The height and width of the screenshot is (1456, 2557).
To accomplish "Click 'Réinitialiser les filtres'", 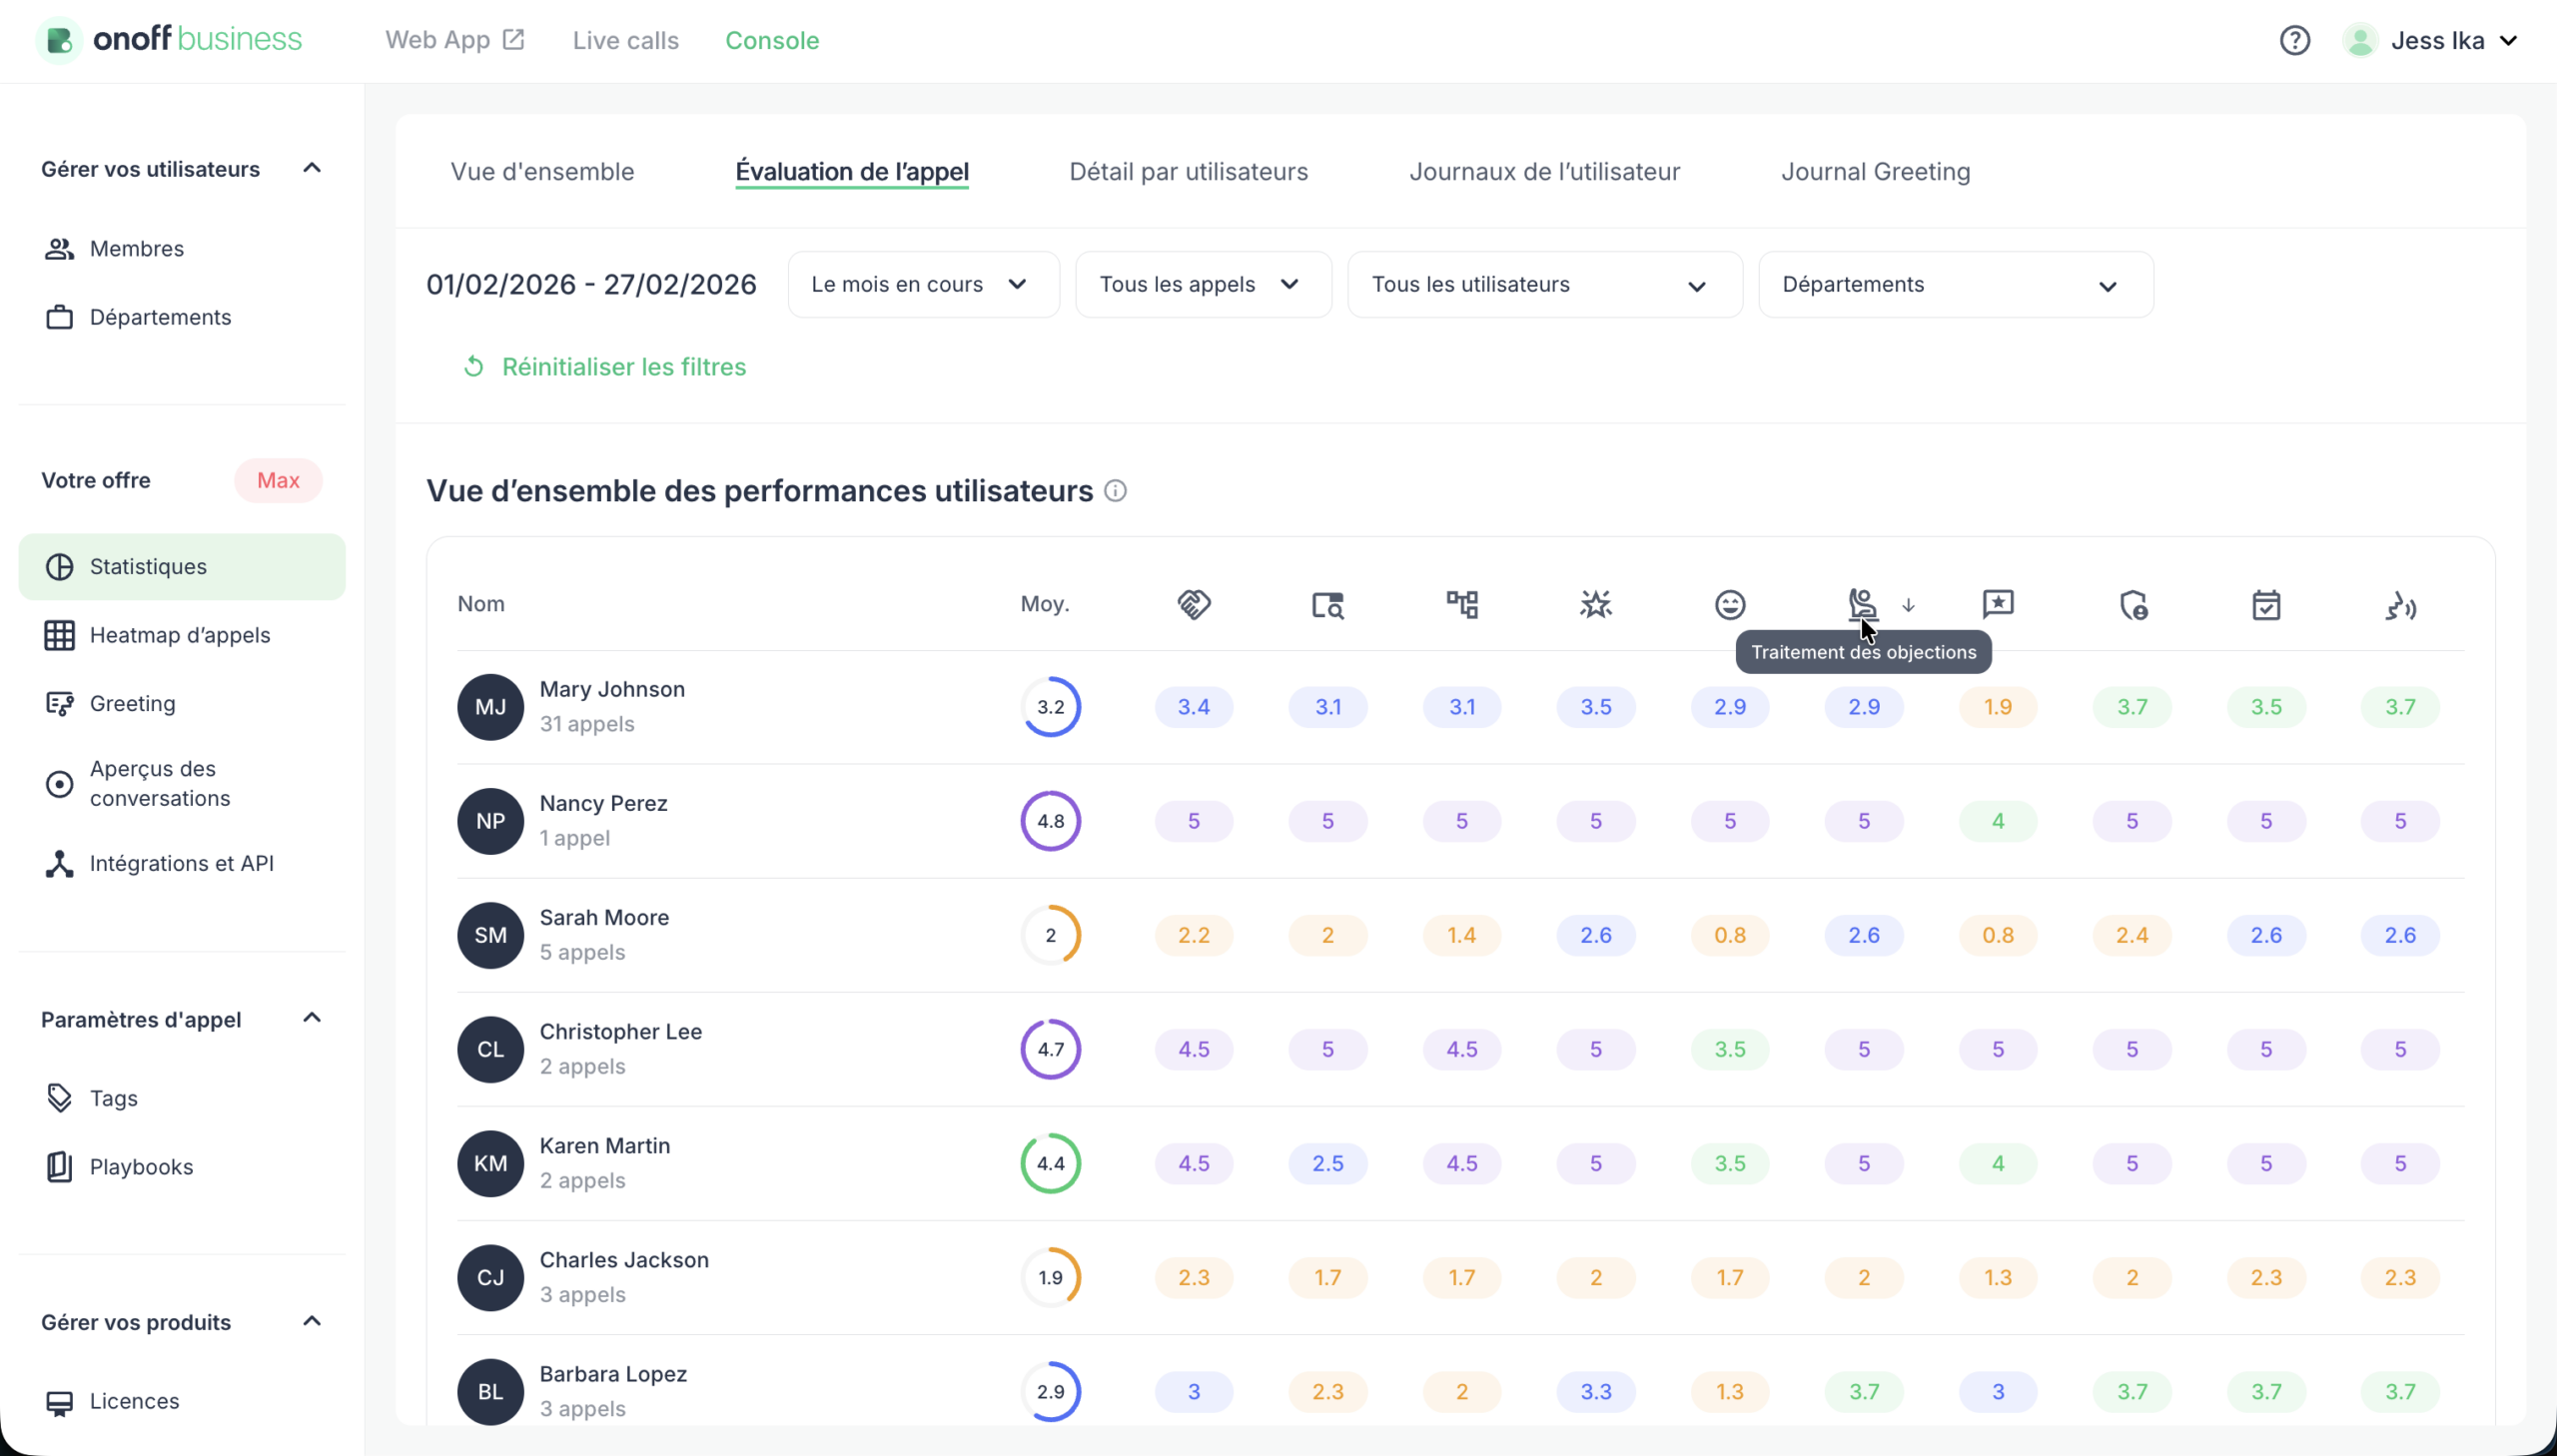I will 604,367.
